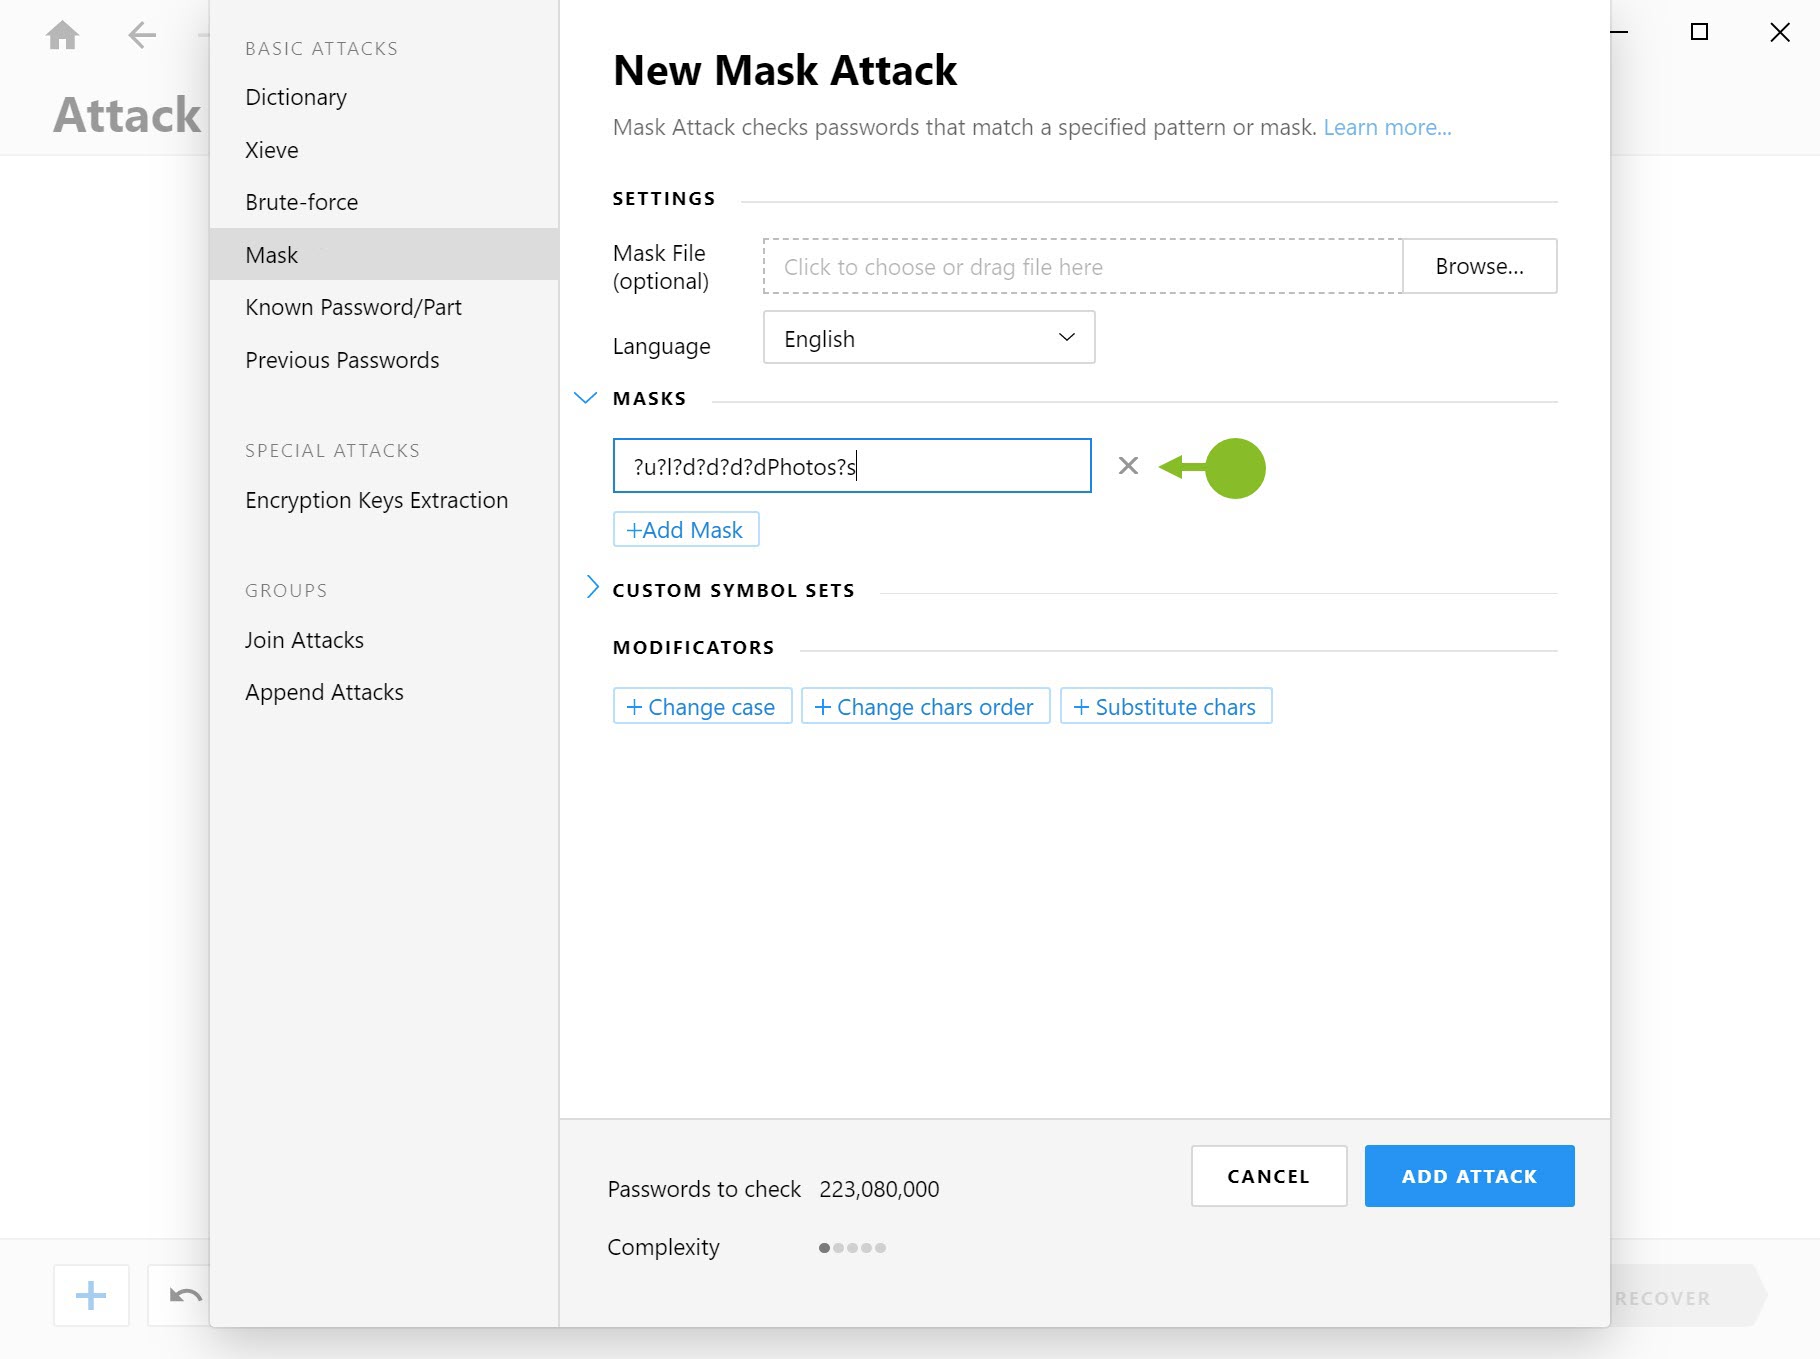The height and width of the screenshot is (1359, 1820).
Task: Select Brute-force from the attacks list
Action: click(301, 201)
